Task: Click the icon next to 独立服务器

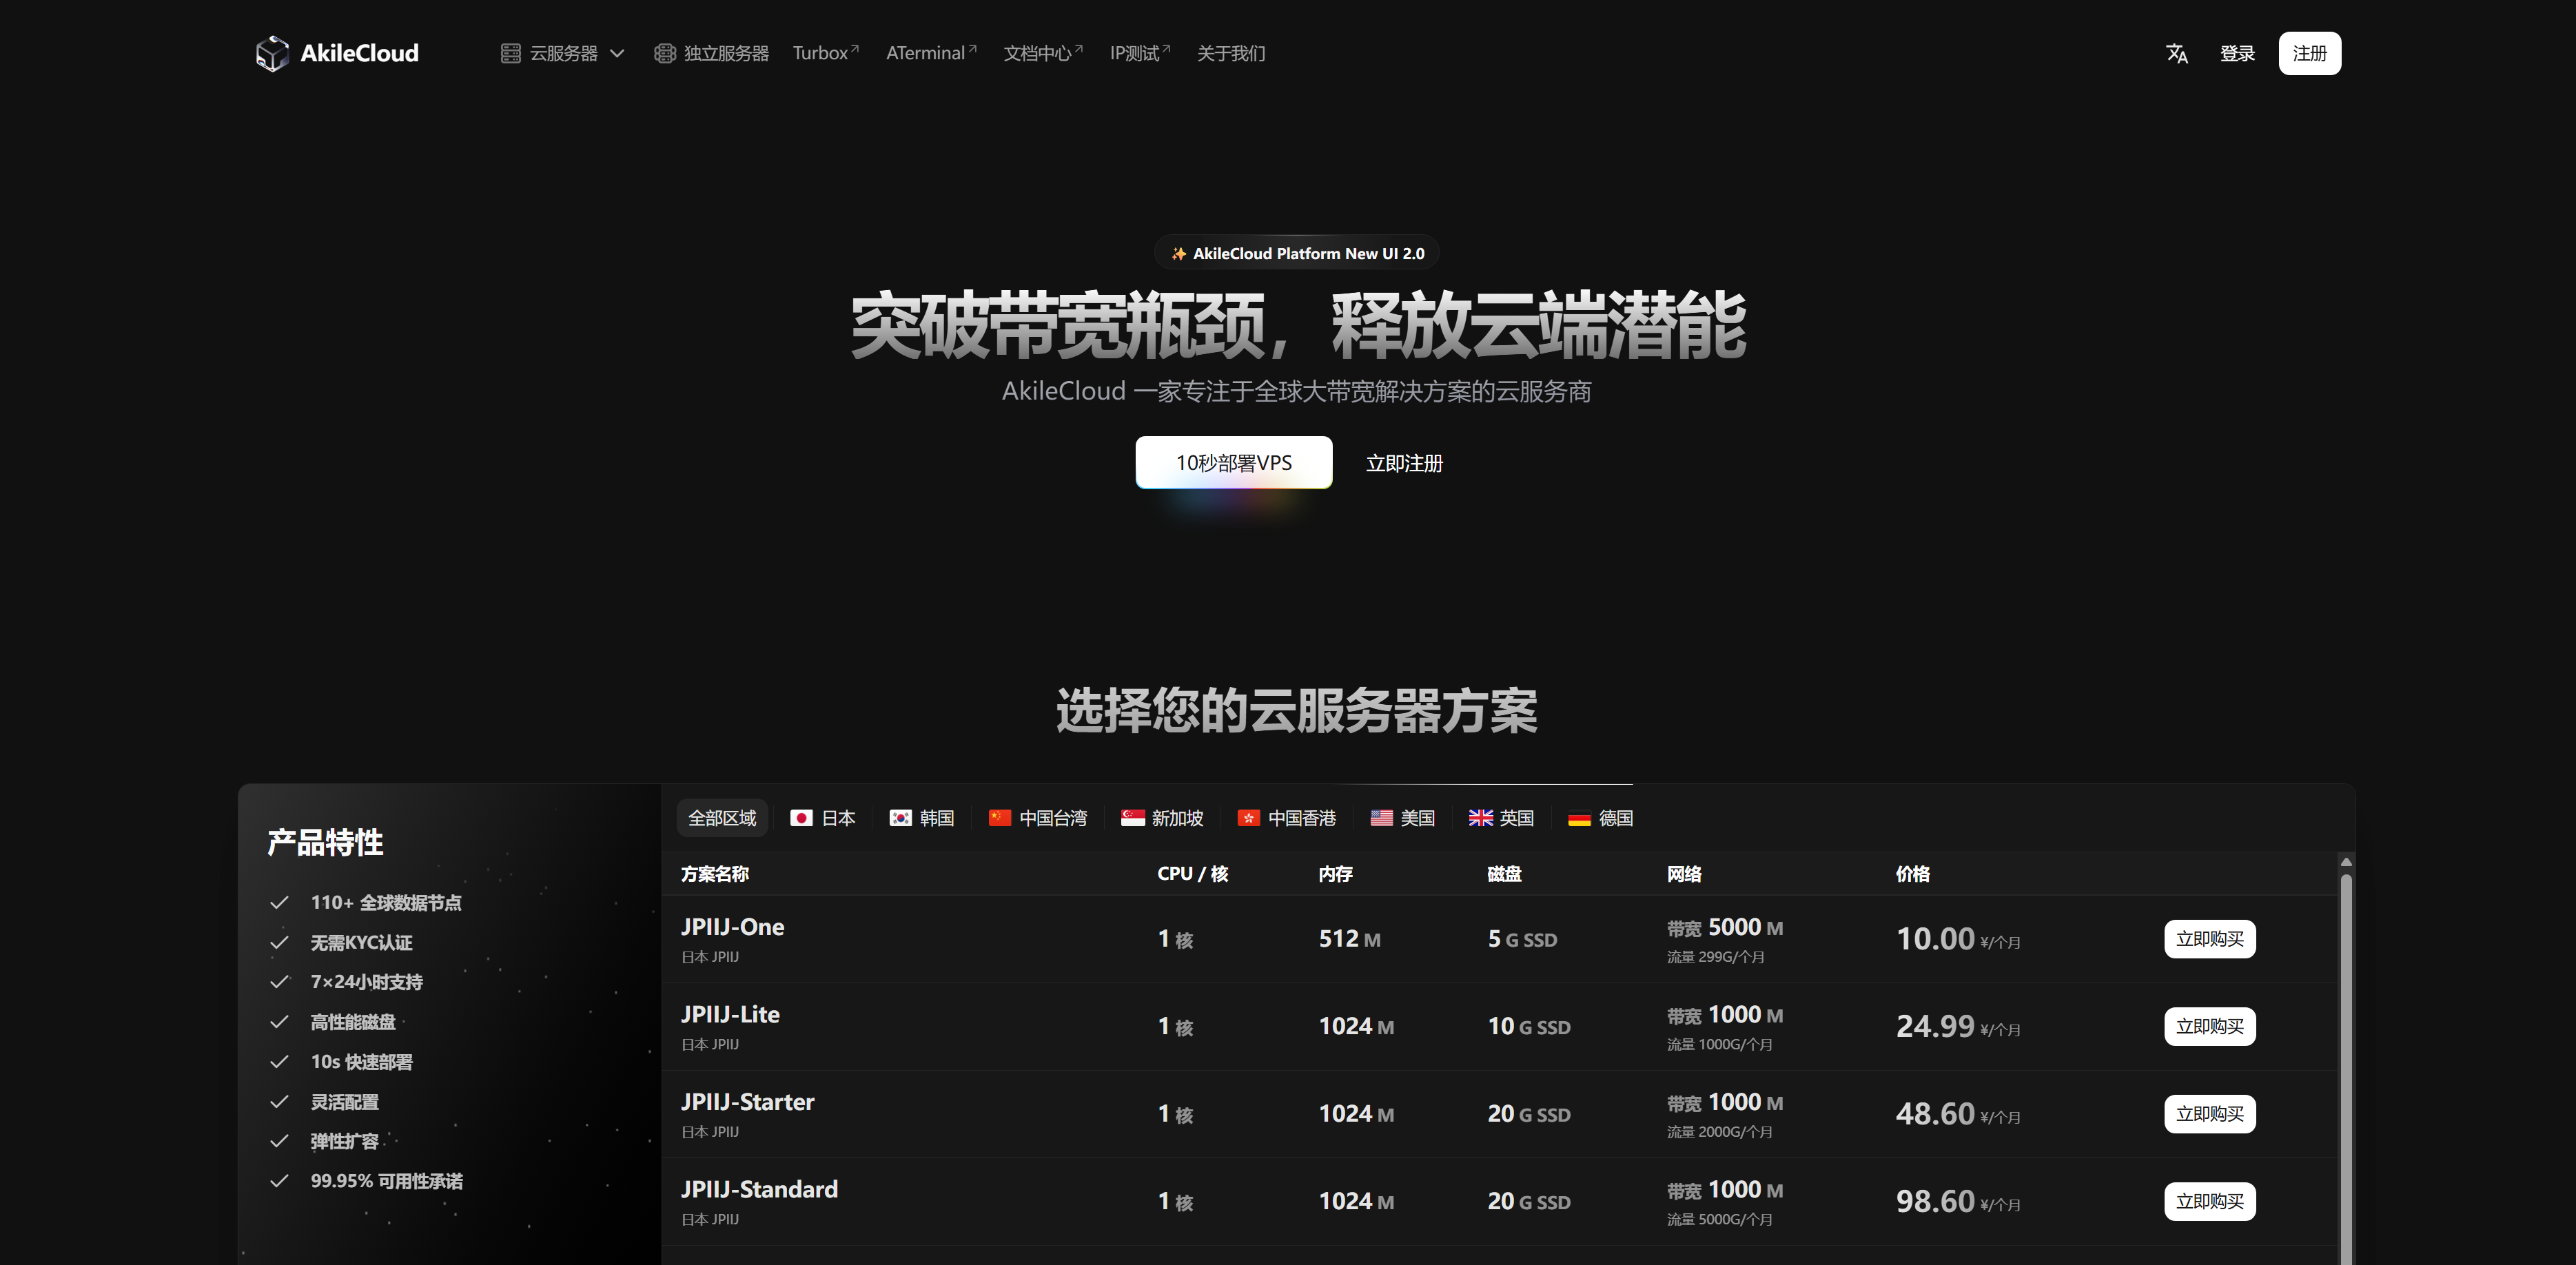Action: pyautogui.click(x=664, y=53)
